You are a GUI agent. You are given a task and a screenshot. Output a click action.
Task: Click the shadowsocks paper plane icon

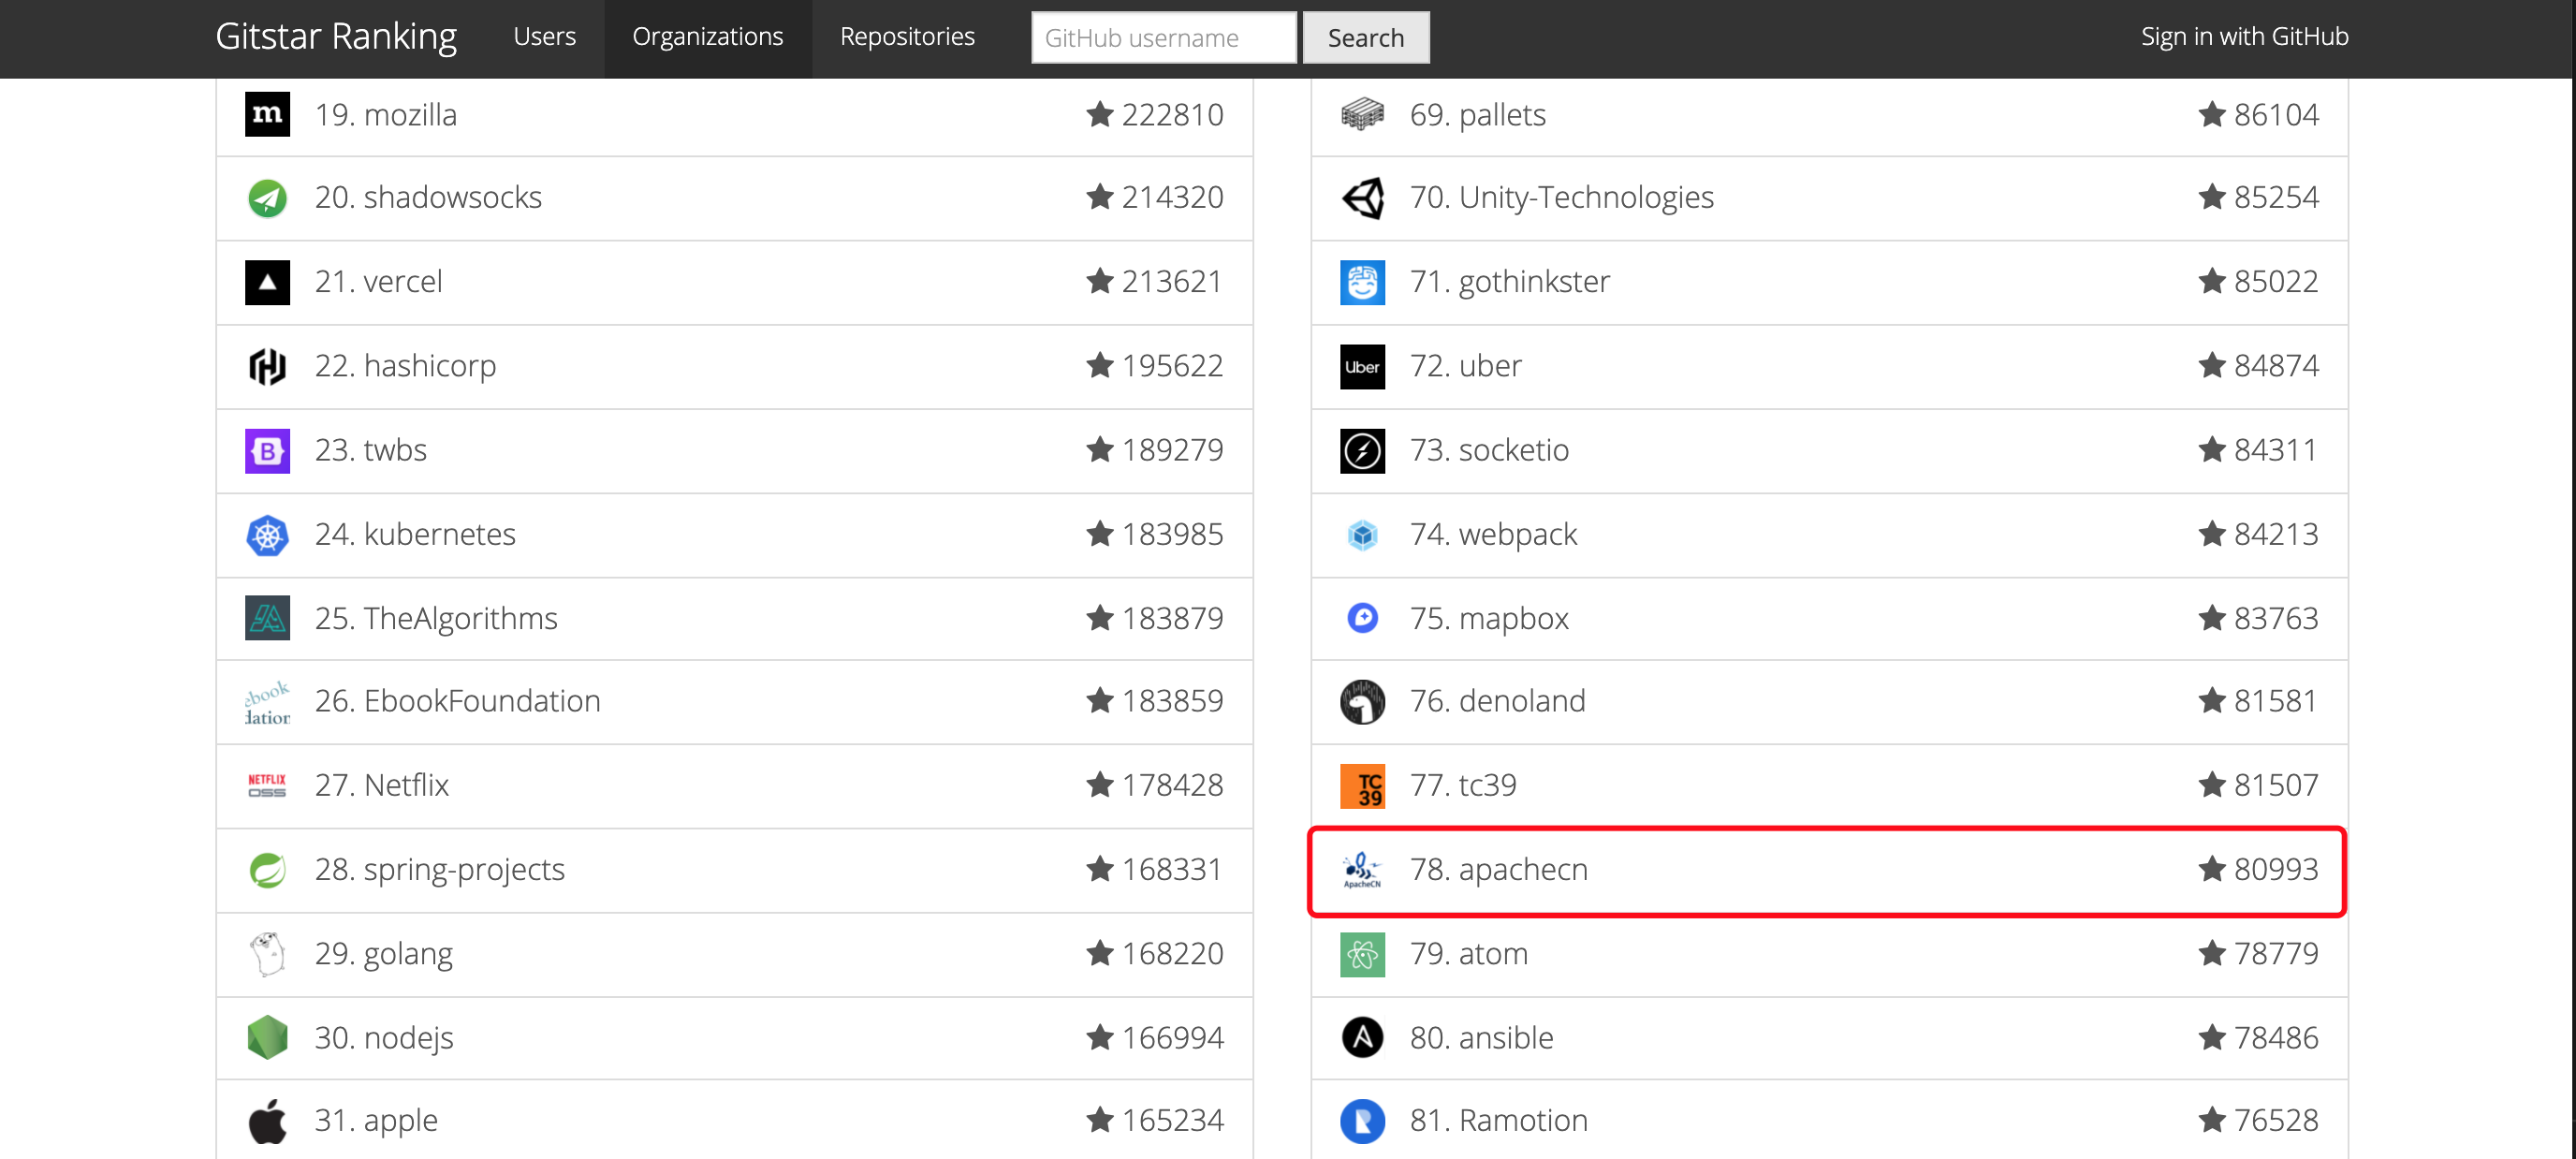(267, 198)
